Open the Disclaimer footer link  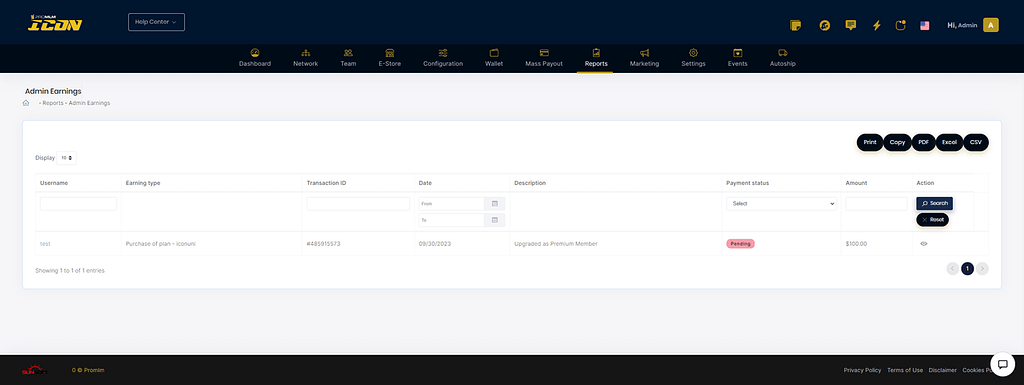942,370
